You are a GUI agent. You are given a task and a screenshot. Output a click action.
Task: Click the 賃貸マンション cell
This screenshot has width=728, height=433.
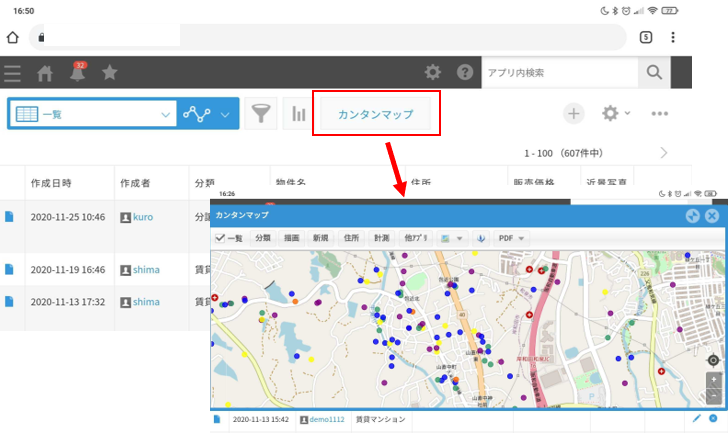(381, 420)
